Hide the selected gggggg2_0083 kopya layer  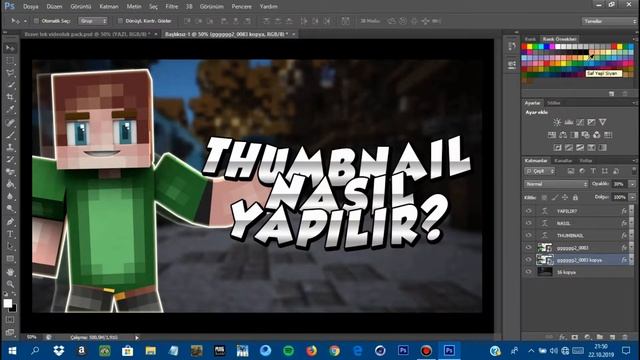click(x=529, y=260)
